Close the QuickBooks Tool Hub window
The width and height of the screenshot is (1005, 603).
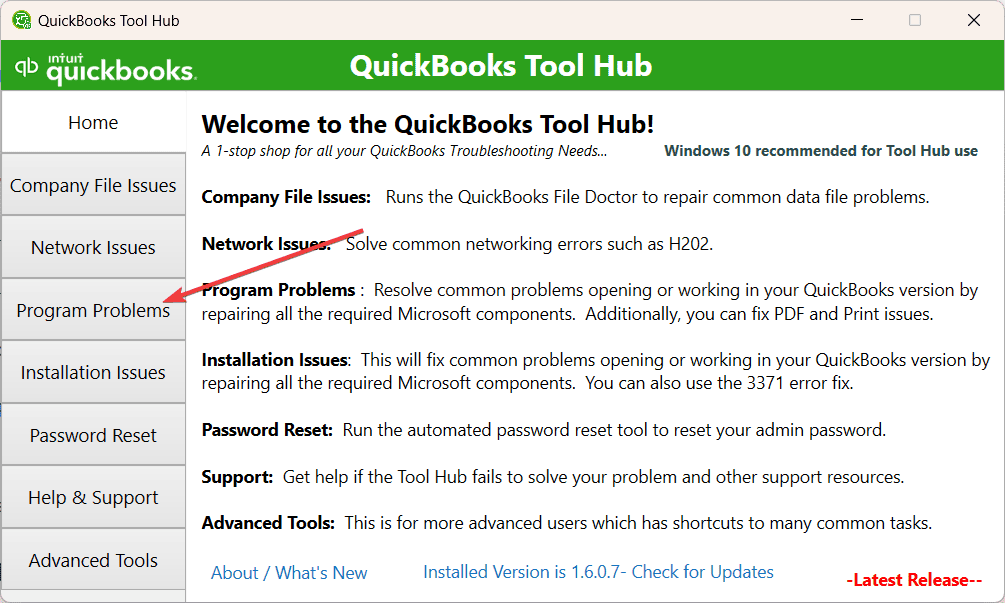click(x=974, y=20)
